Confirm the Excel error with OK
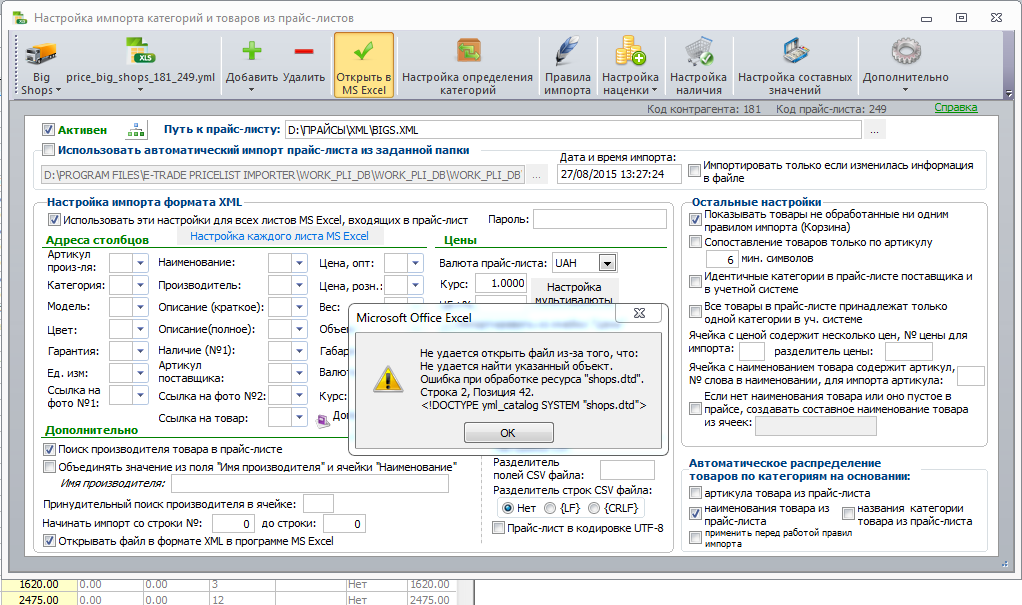Viewport: 1022px width, 605px height. point(508,433)
